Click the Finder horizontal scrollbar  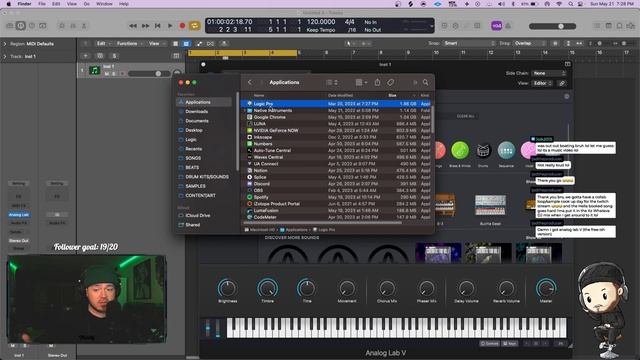pos(322,223)
